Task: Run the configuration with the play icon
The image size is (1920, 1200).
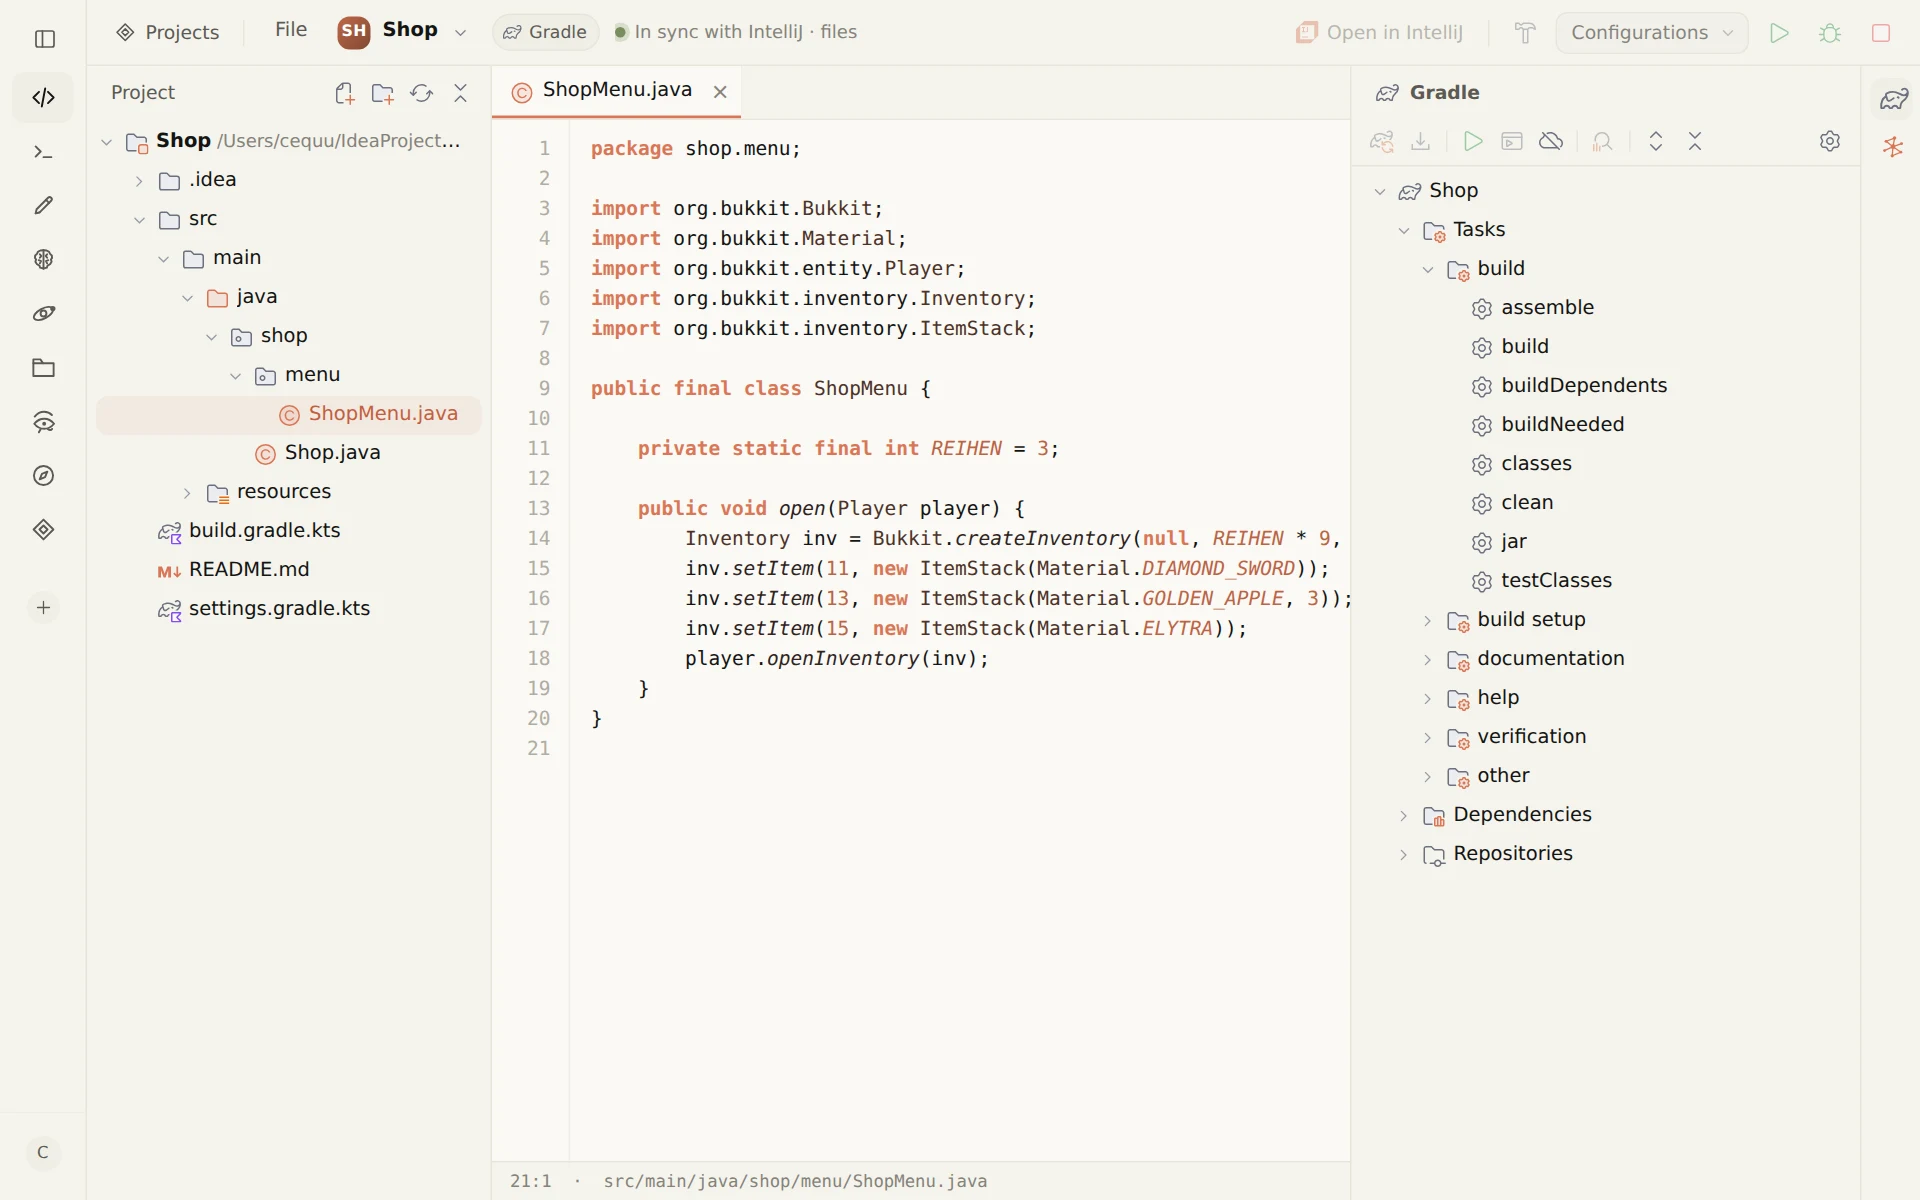Action: (1778, 33)
